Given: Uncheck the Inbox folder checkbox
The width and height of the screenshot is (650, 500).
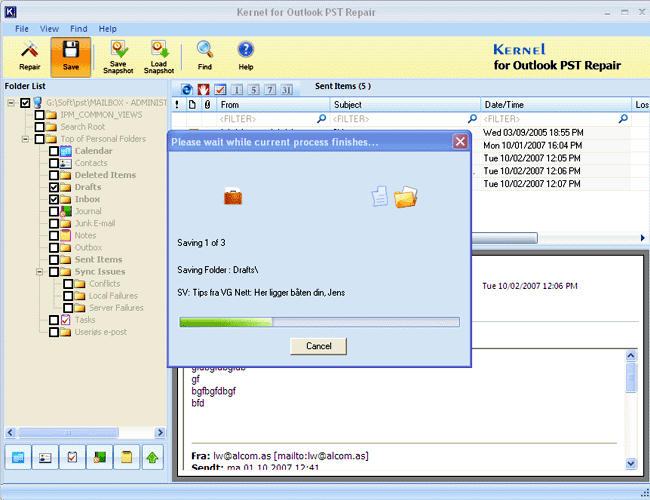Looking at the screenshot, I should click(x=53, y=199).
